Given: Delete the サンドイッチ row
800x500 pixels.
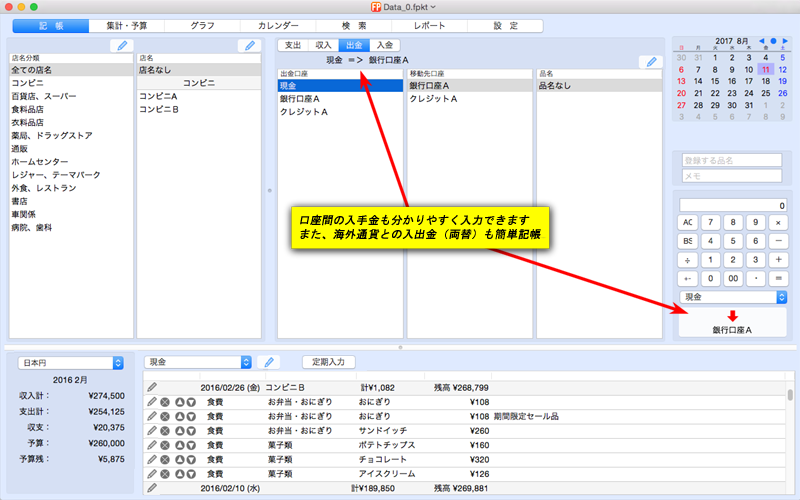Looking at the screenshot, I should pyautogui.click(x=165, y=431).
